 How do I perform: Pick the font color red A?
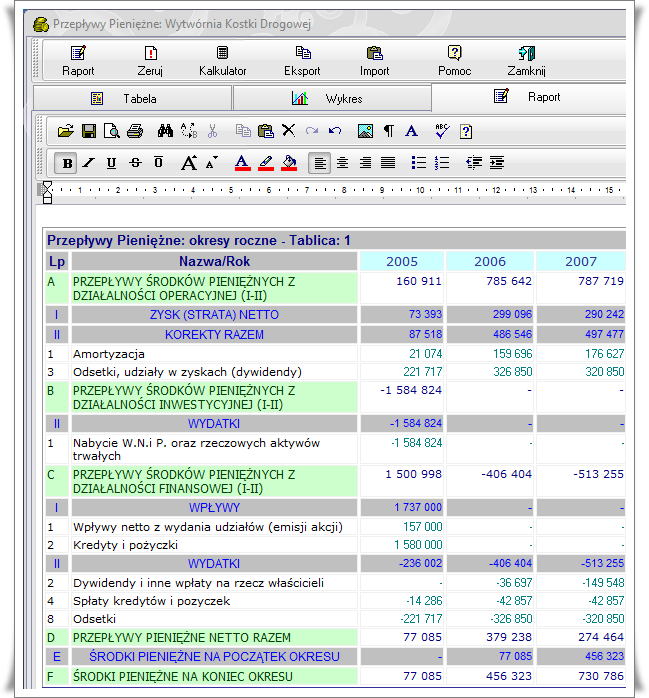click(241, 163)
